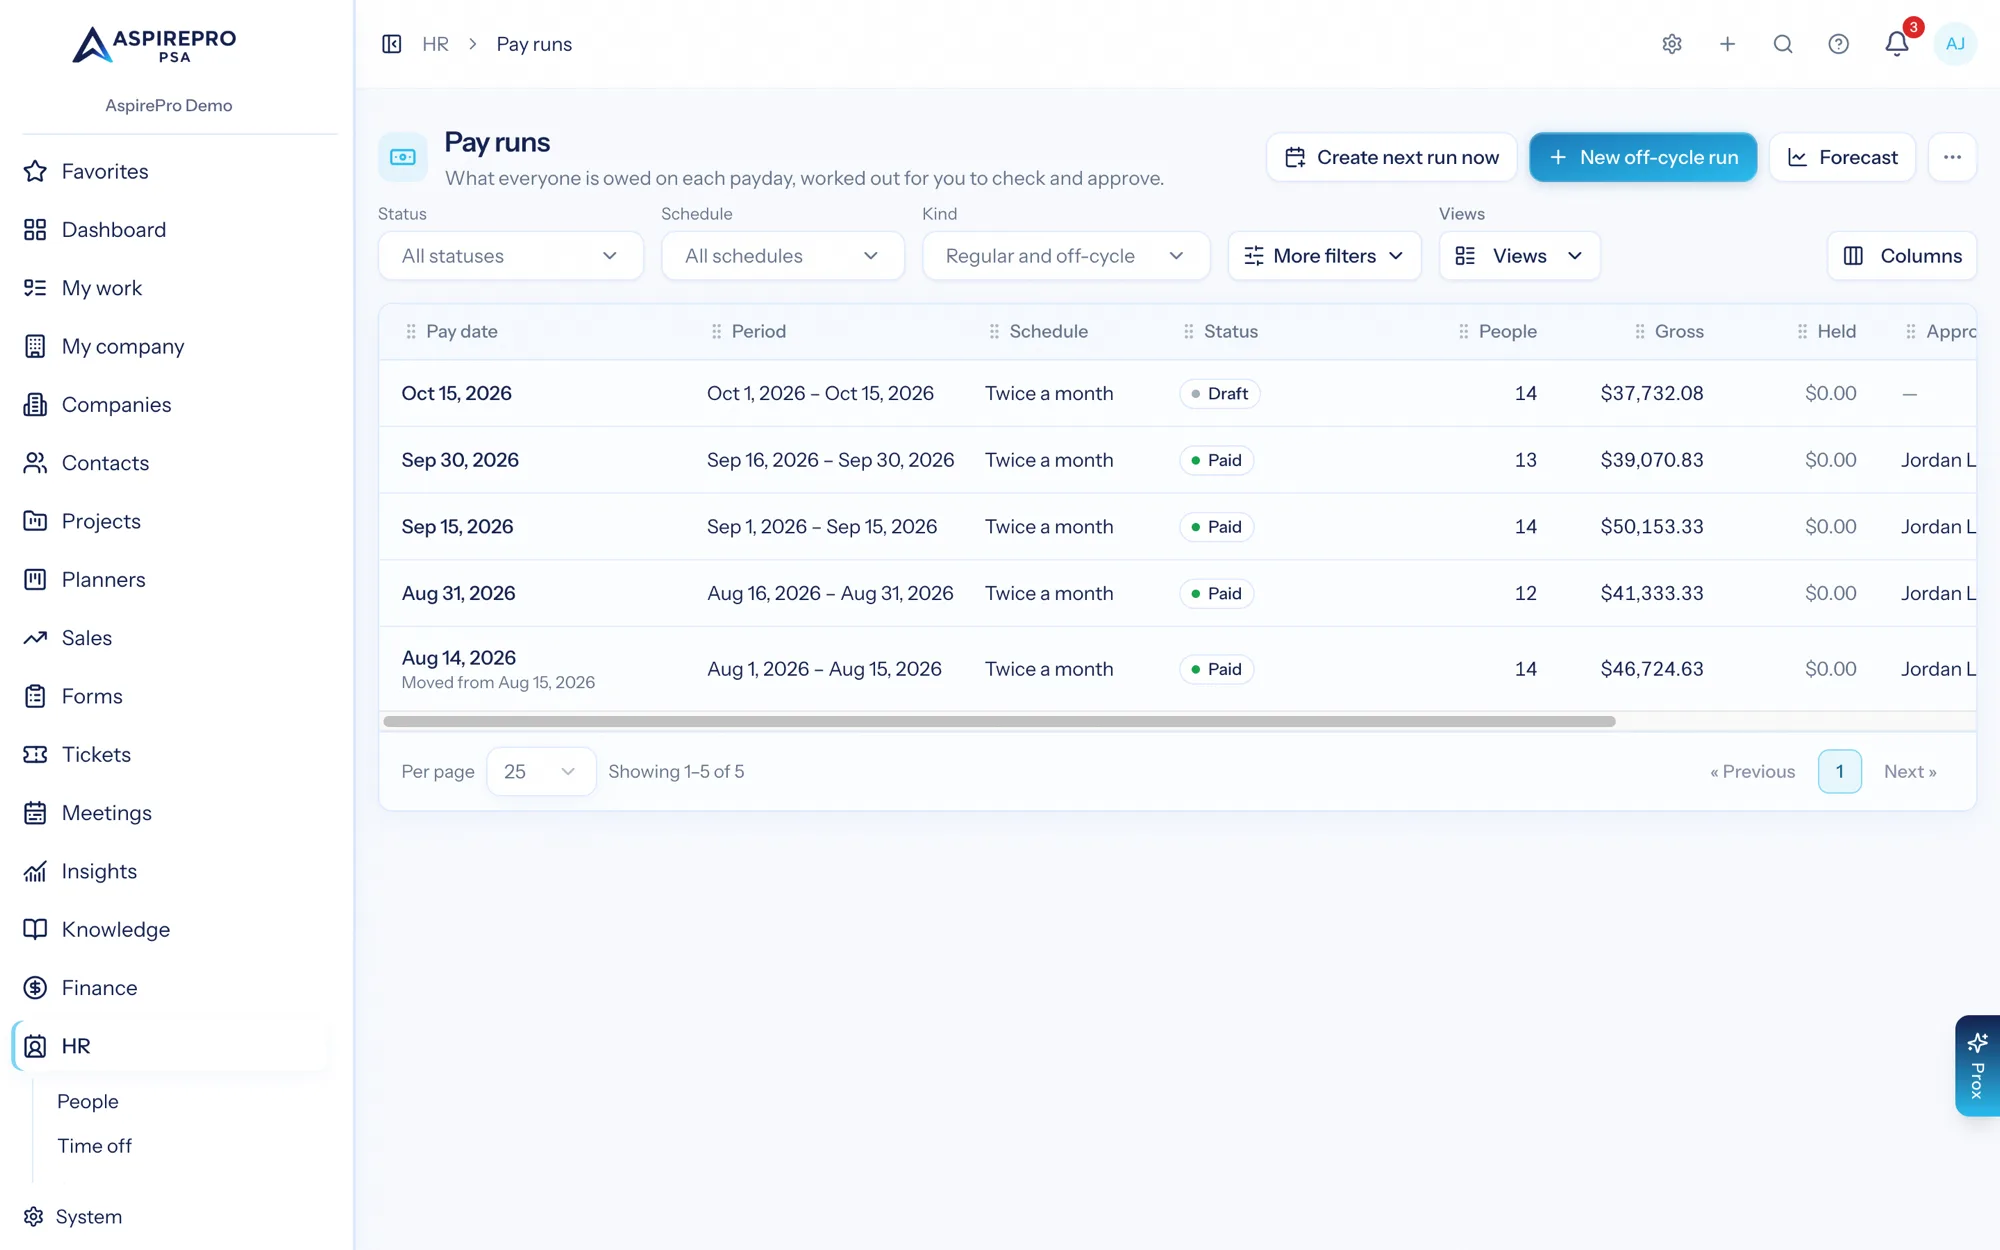Expand More filters dropdown
This screenshot has width=2000, height=1250.
1324,256
